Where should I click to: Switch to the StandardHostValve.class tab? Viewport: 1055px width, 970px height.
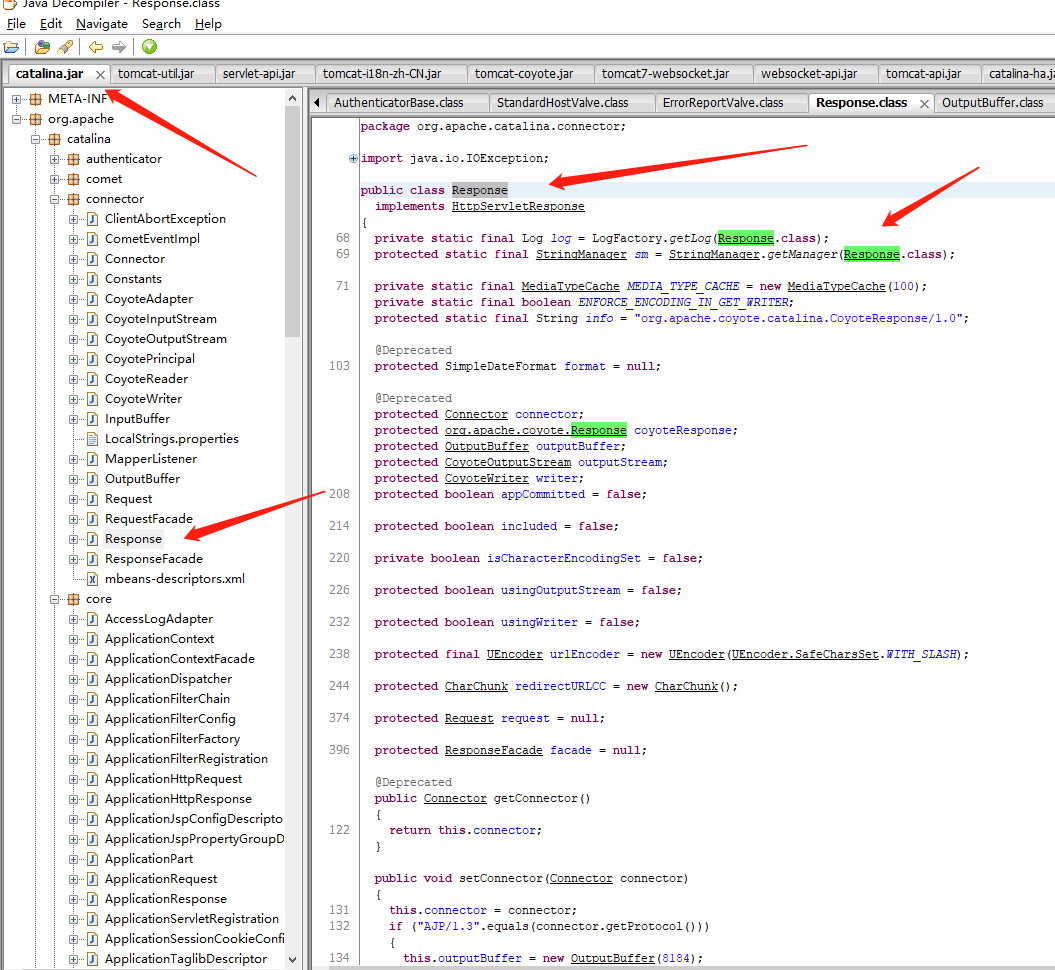click(562, 103)
